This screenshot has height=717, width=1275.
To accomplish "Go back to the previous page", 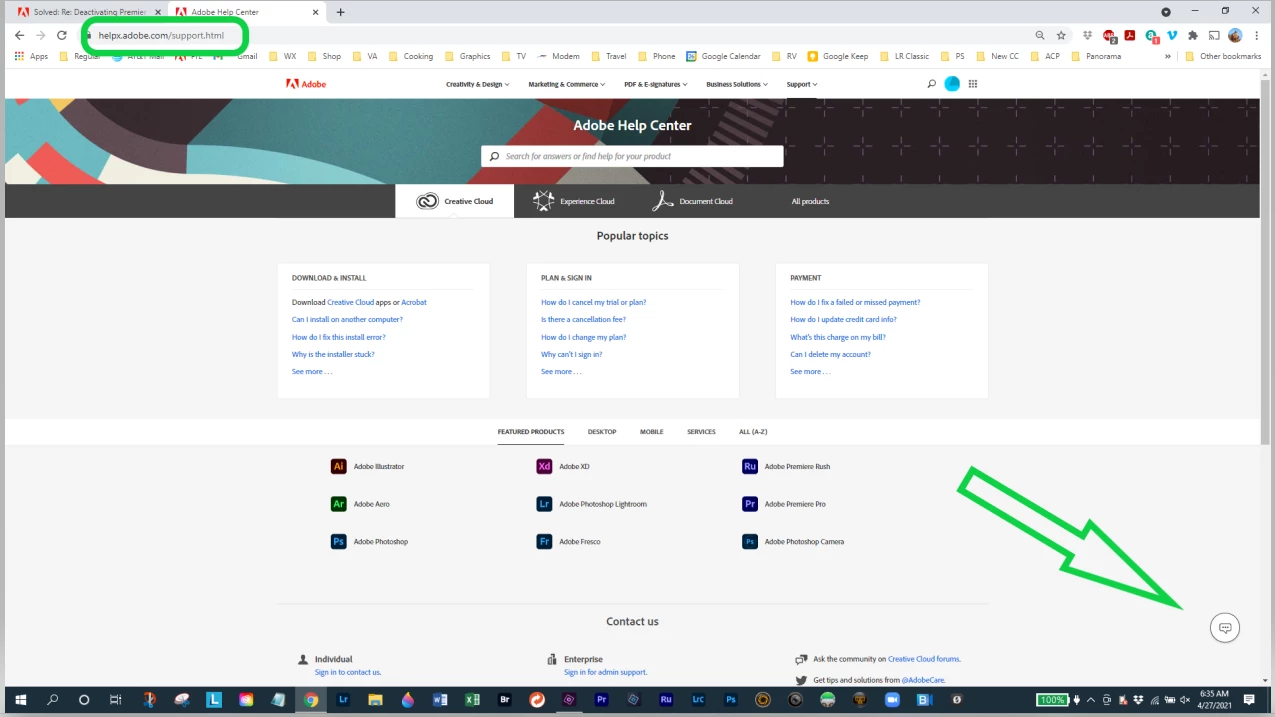I will 19,35.
